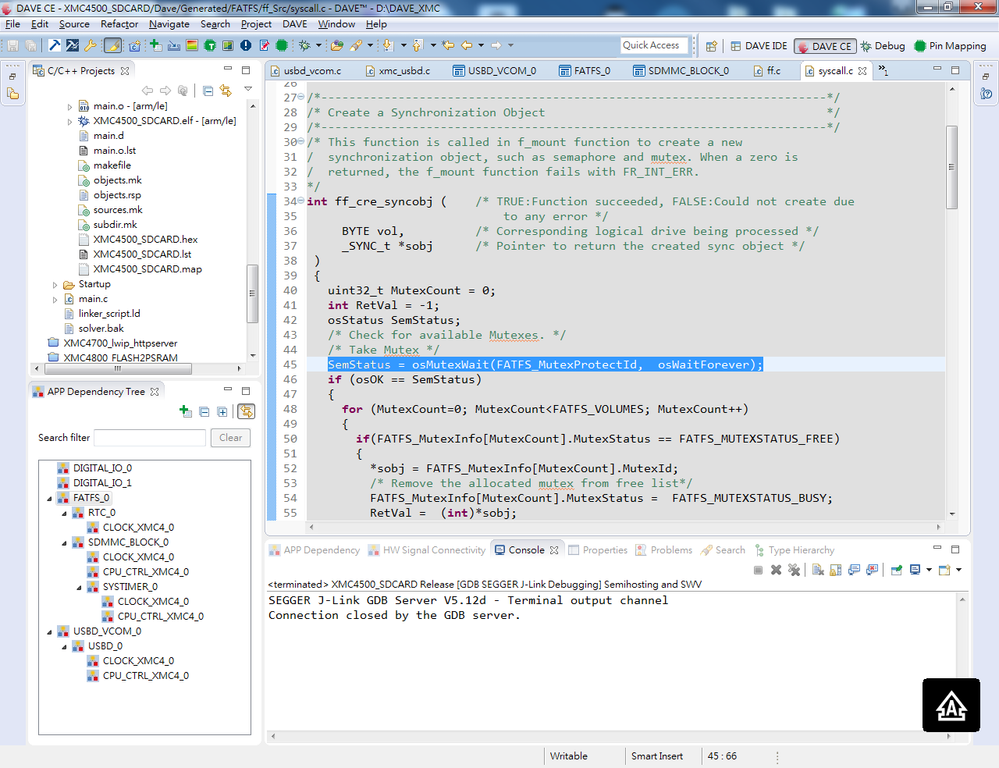
Task: Toggle the highlighted brush icon in main toolbar
Action: [113, 45]
